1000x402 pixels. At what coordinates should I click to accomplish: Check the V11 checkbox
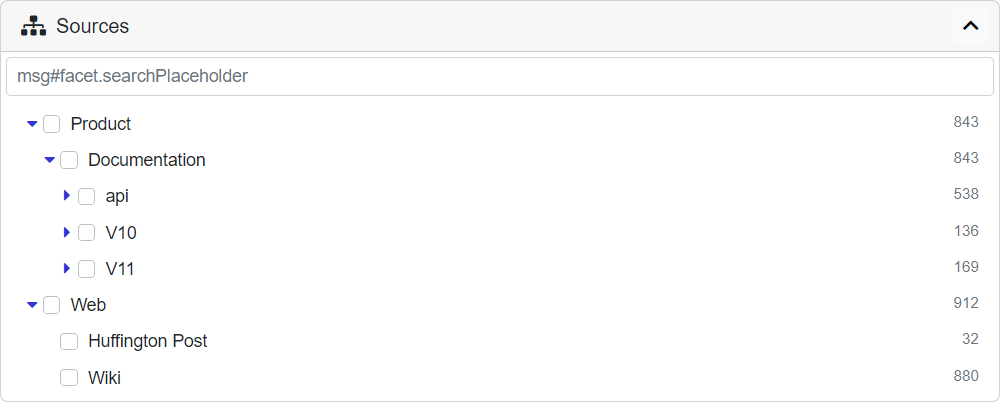pyautogui.click(x=87, y=269)
